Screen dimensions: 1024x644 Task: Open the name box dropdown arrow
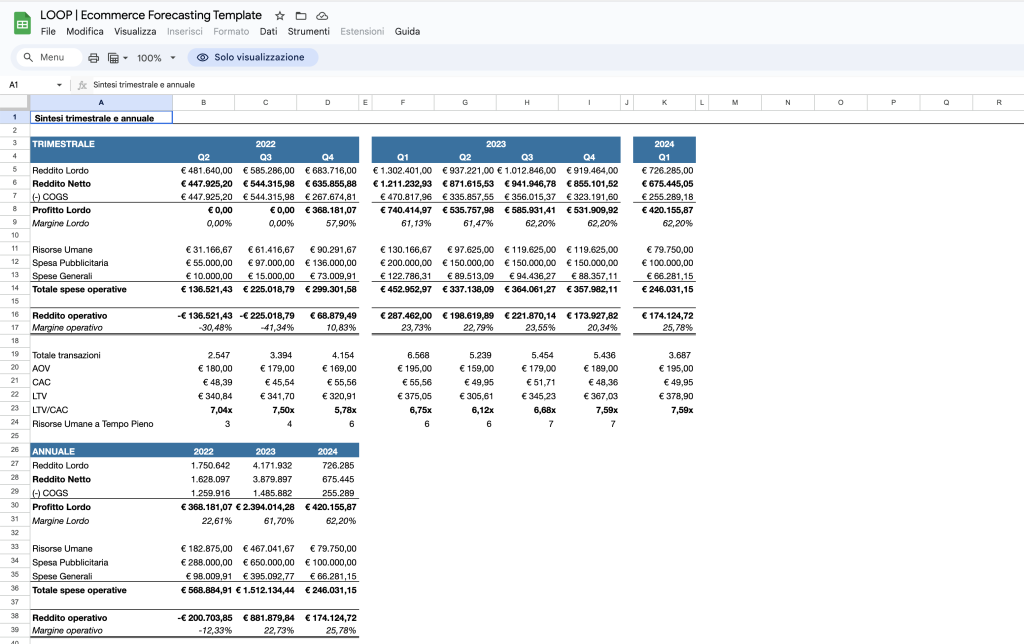pyautogui.click(x=59, y=85)
